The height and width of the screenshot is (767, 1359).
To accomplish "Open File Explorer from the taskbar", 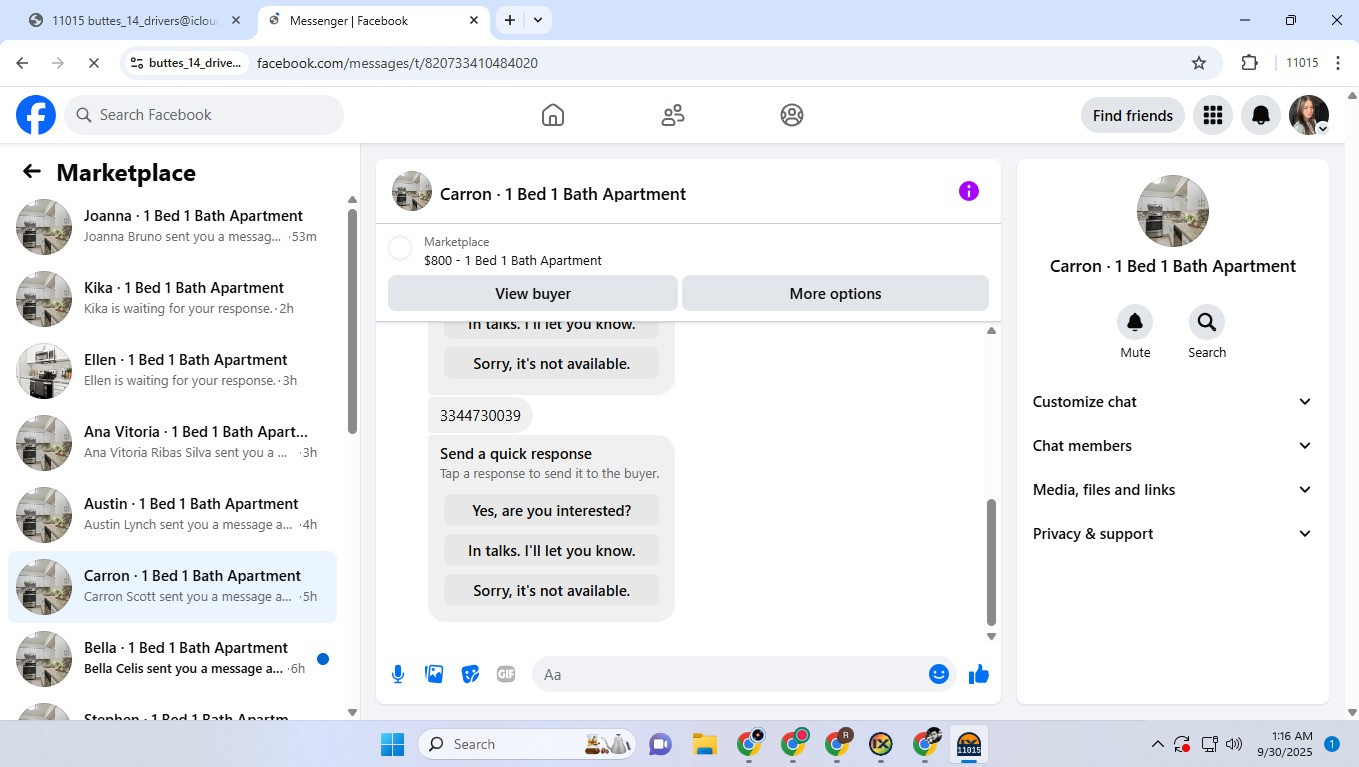I will [x=705, y=744].
